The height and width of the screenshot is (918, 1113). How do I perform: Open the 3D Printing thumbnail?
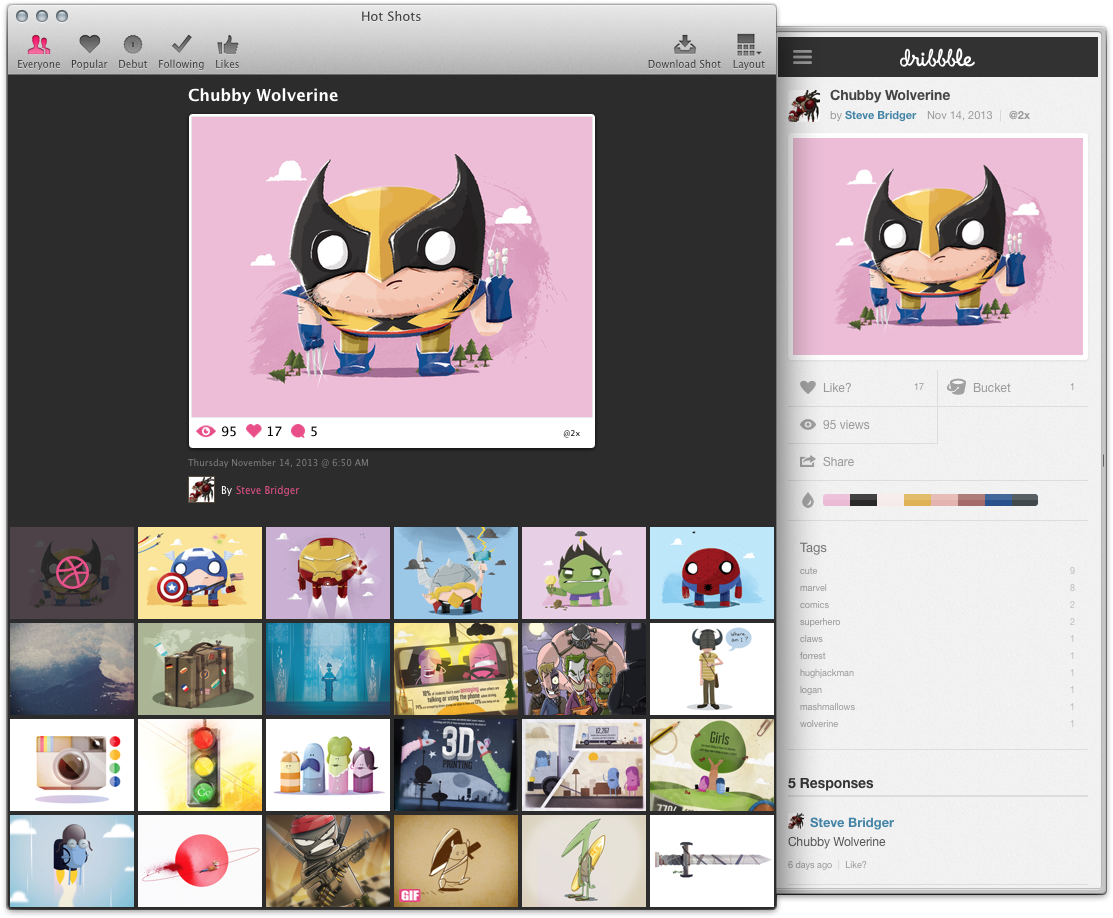click(x=456, y=765)
